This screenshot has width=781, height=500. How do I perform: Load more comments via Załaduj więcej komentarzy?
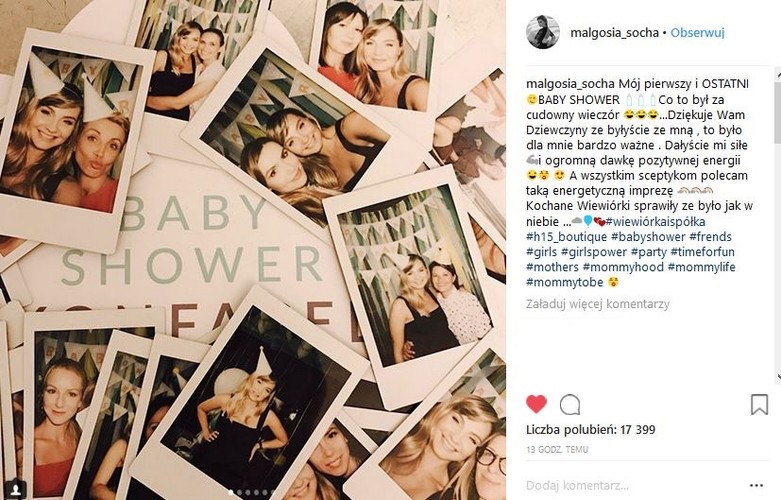pyautogui.click(x=597, y=304)
